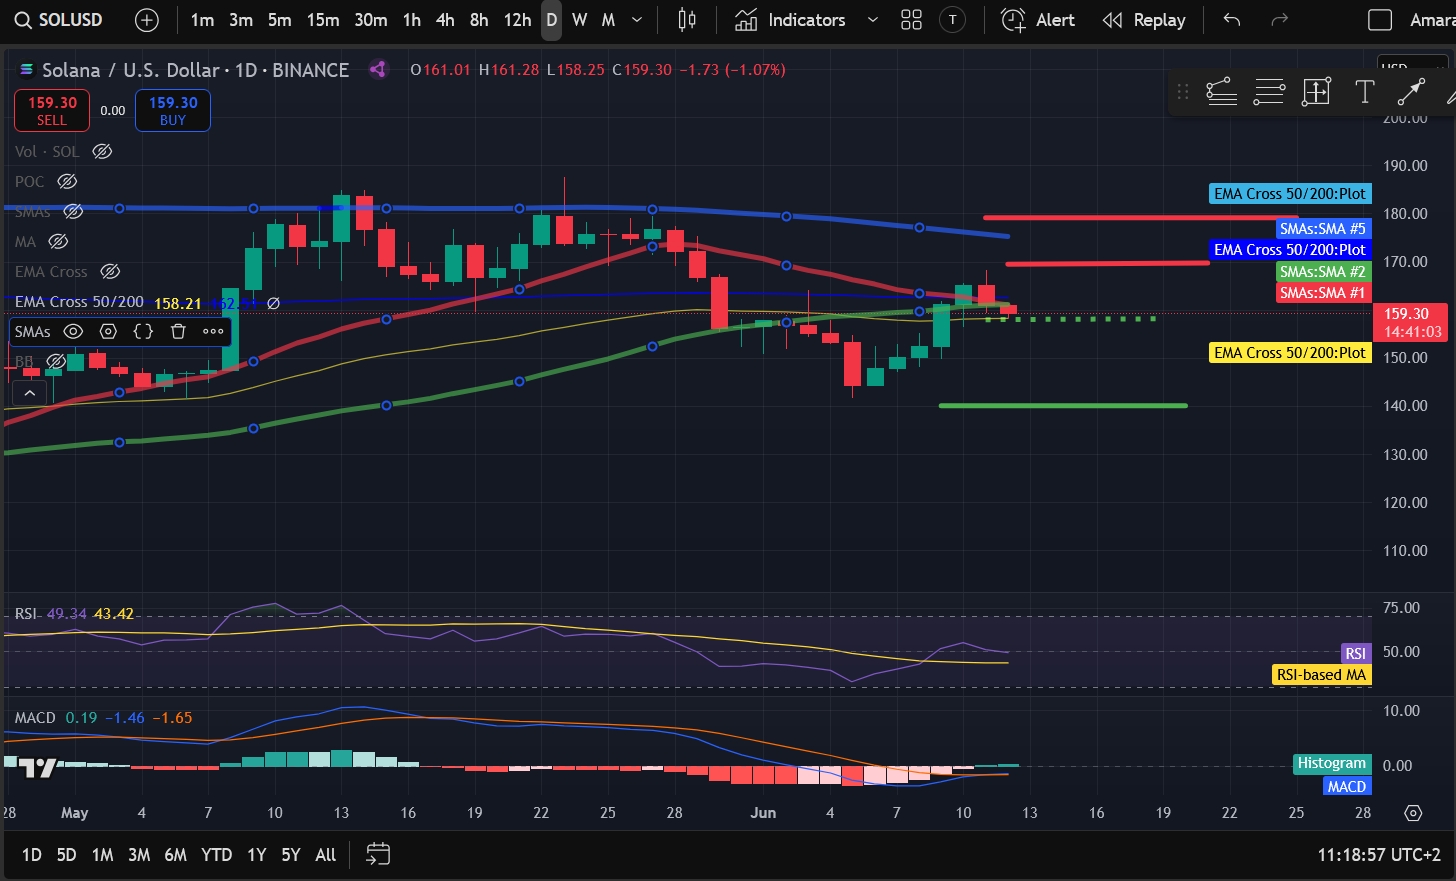
Task: Click the Solana logo beside the symbol title
Action: coord(27,70)
